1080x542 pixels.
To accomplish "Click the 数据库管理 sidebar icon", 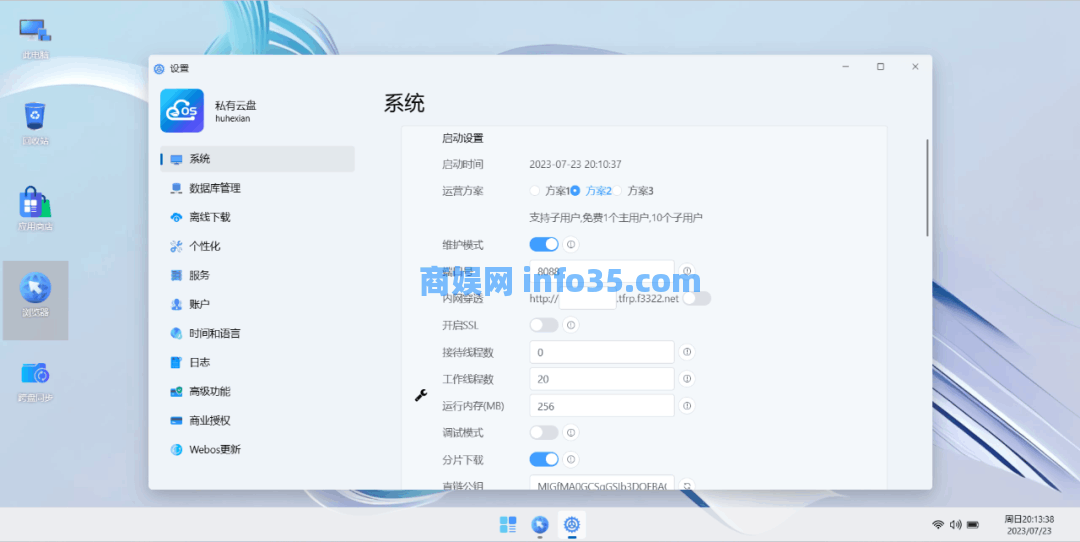I will pos(176,188).
